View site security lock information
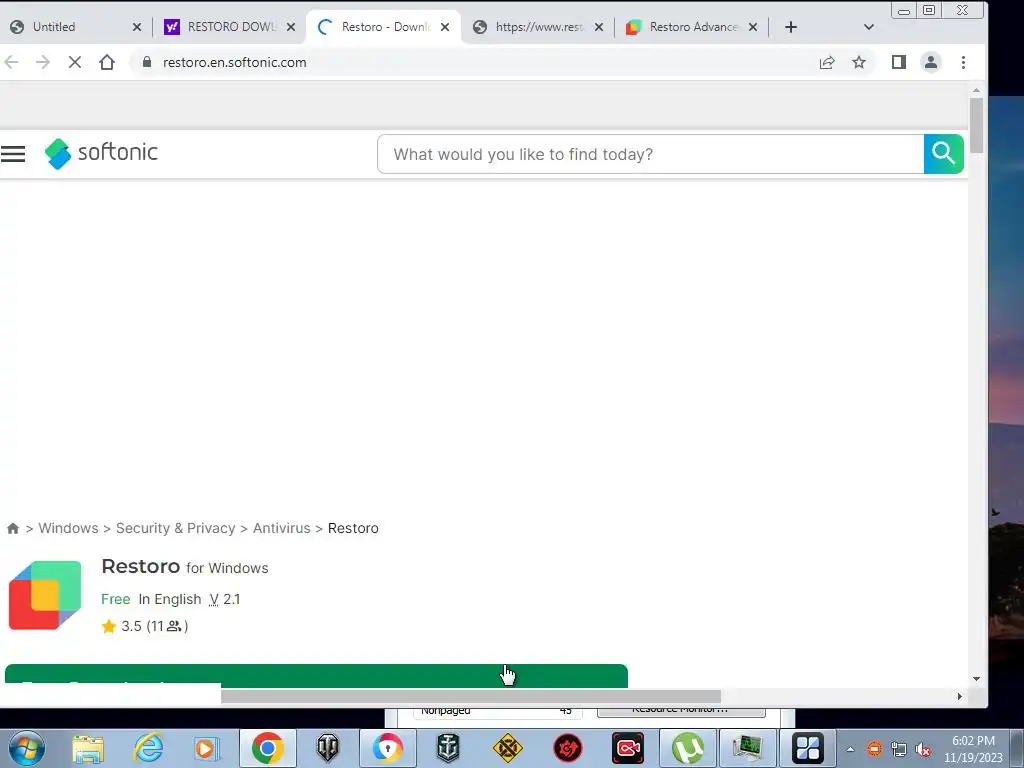 [147, 62]
